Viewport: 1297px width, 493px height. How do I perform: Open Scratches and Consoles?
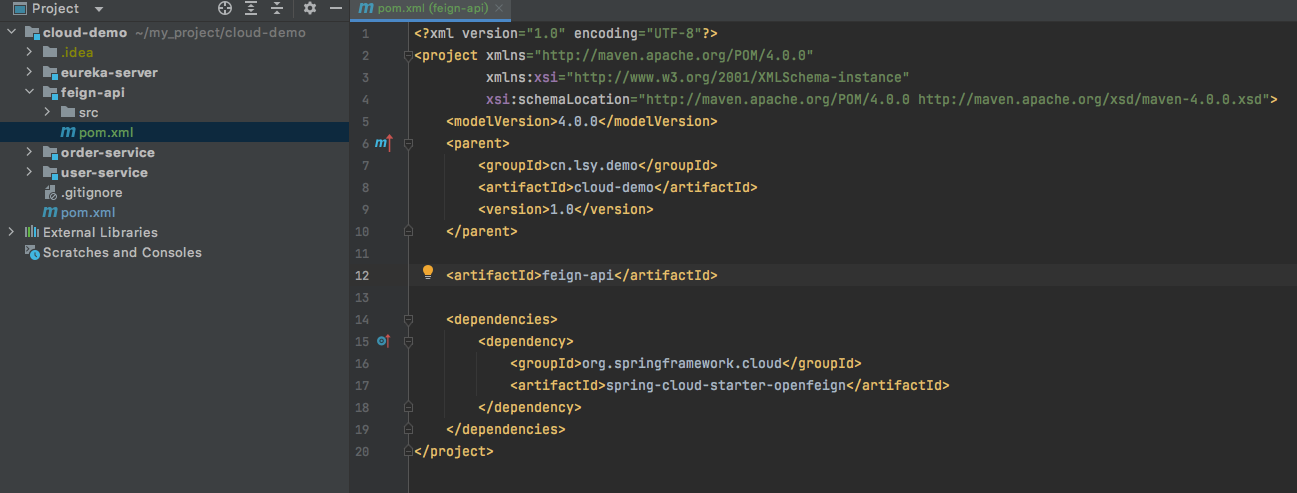[113, 252]
